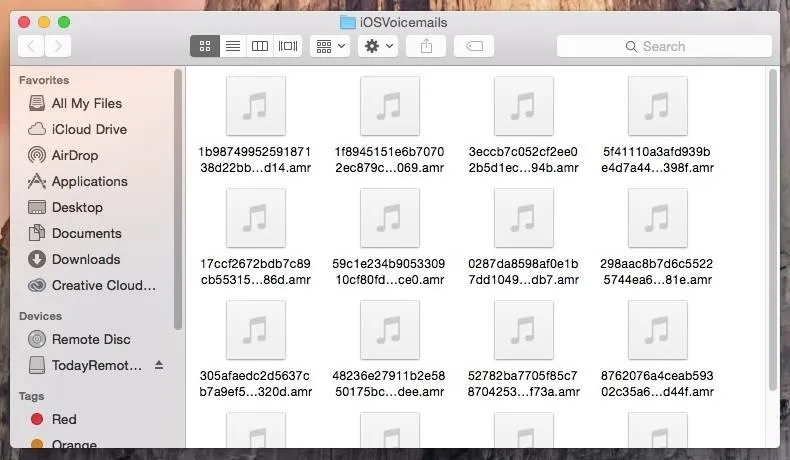Click filename text 298aac8b7d6c5522 5744ea6...81e.amr
790x460 pixels.
tap(657, 272)
